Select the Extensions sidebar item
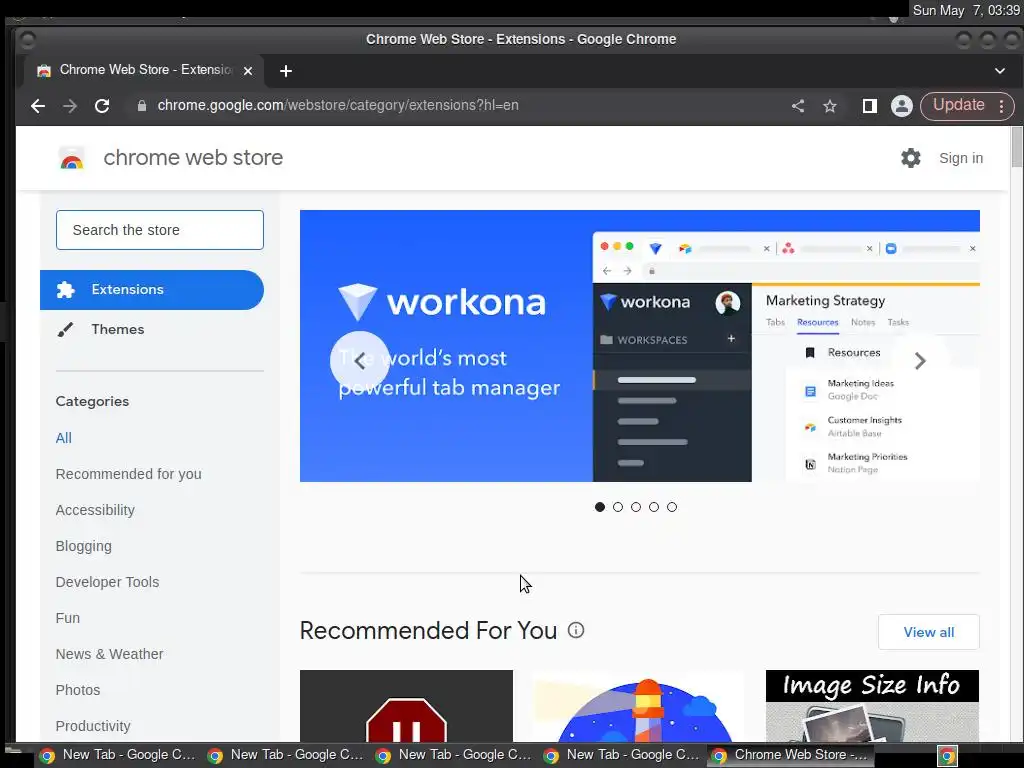1024x768 pixels. point(152,290)
